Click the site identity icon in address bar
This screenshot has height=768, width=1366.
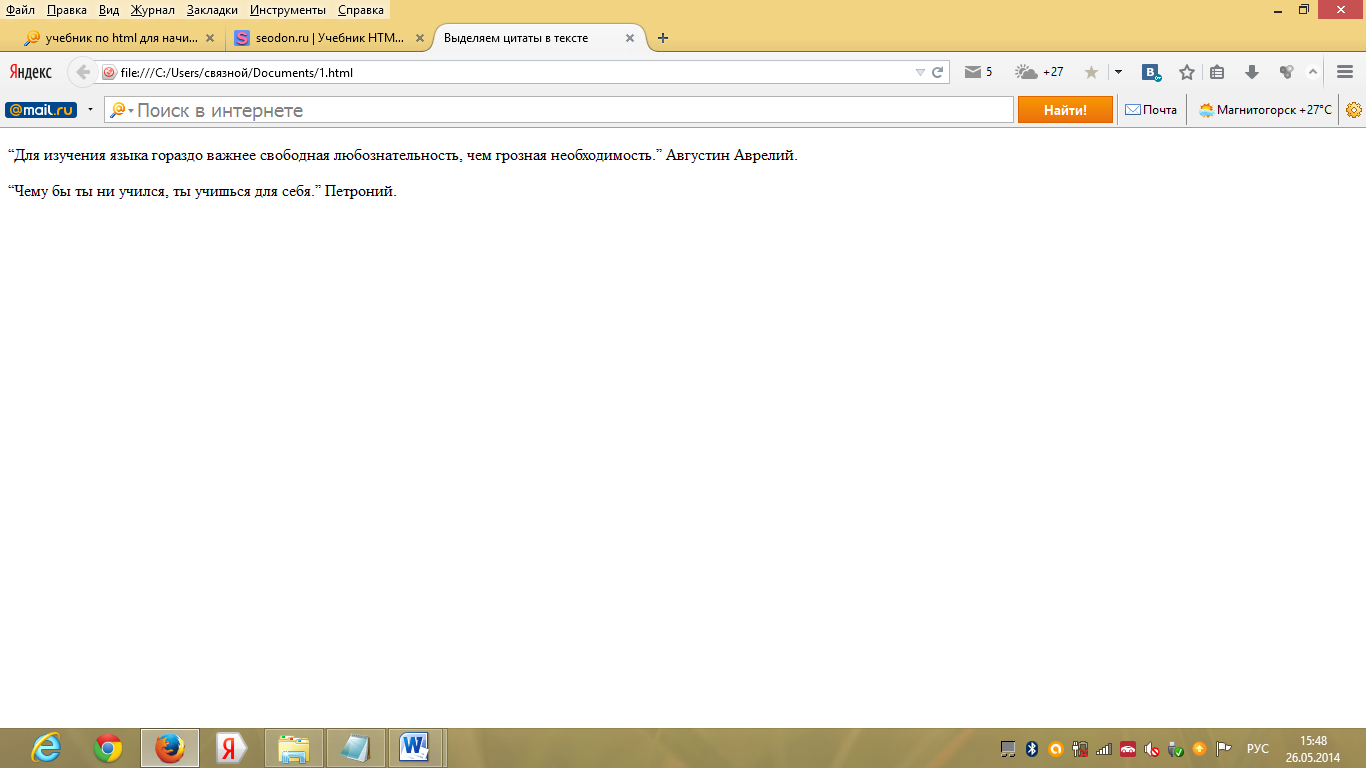tap(109, 72)
